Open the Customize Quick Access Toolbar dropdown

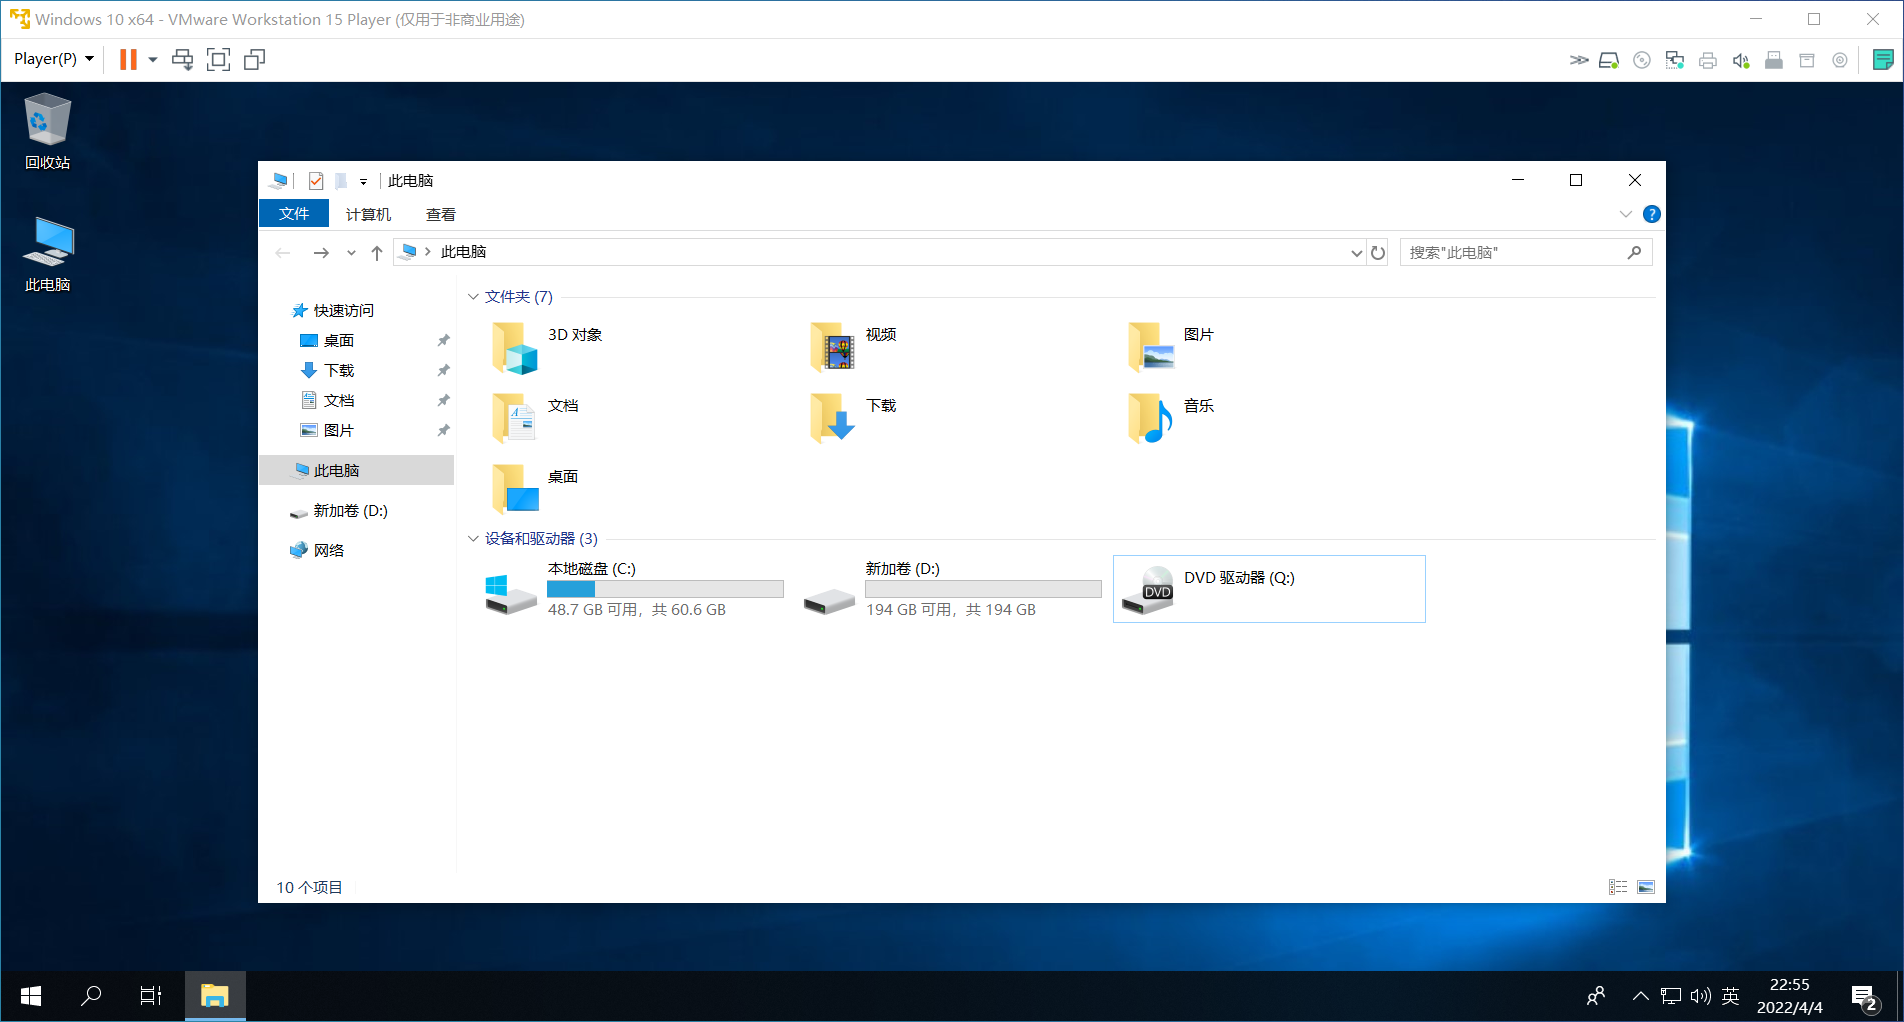point(363,182)
